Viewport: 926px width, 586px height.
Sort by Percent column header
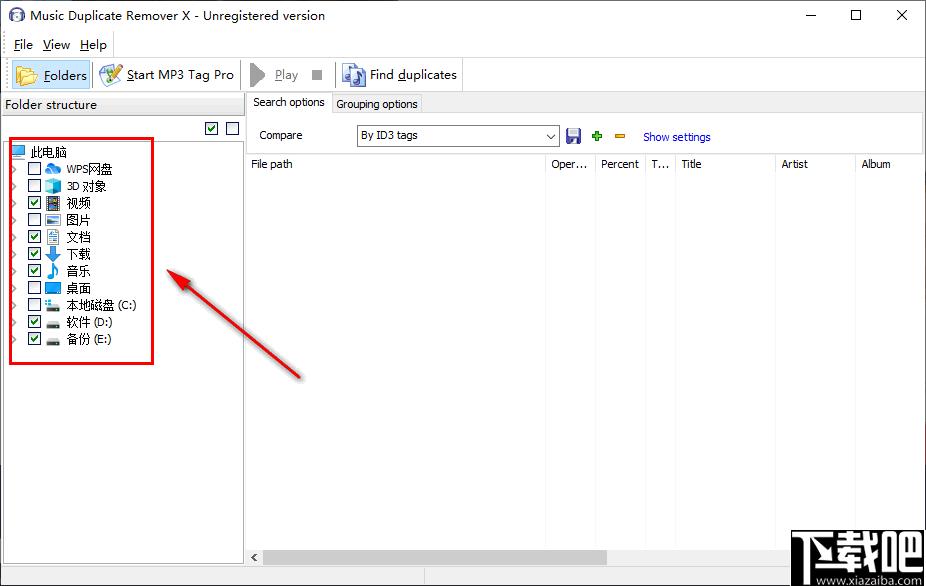click(x=620, y=164)
